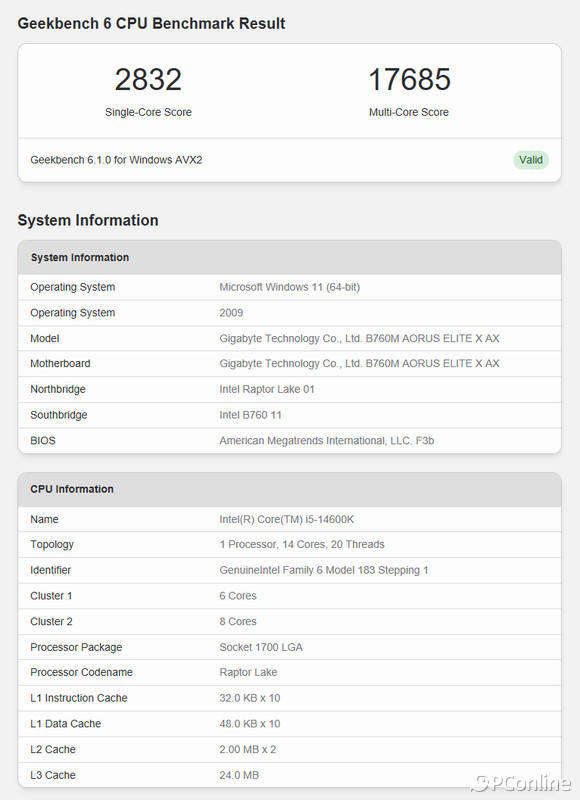Click the System Information table header
Viewport: 580px width, 800px height.
[289, 258]
